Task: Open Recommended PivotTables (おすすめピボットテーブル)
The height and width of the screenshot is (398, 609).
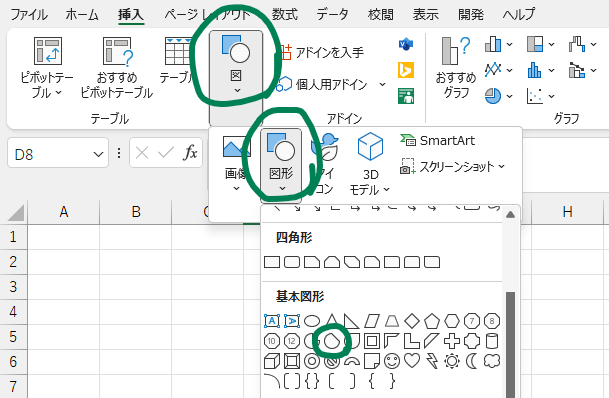Action: 117,68
